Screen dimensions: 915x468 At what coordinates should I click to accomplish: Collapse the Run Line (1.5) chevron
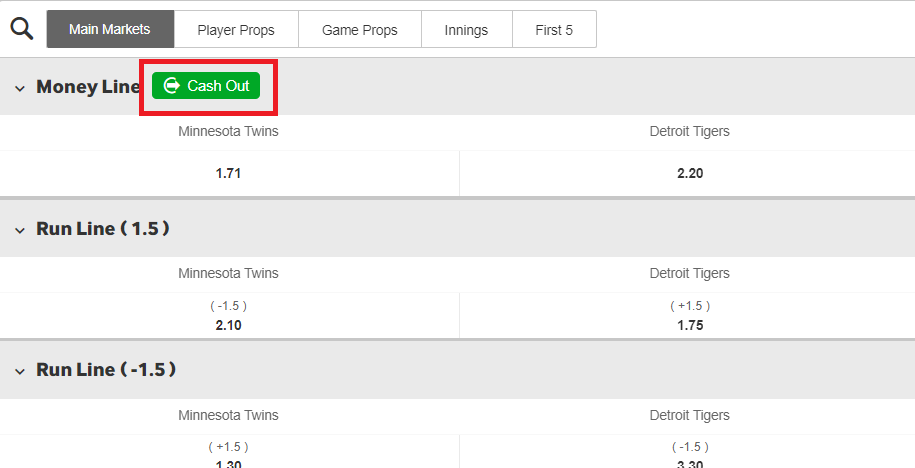tap(20, 230)
